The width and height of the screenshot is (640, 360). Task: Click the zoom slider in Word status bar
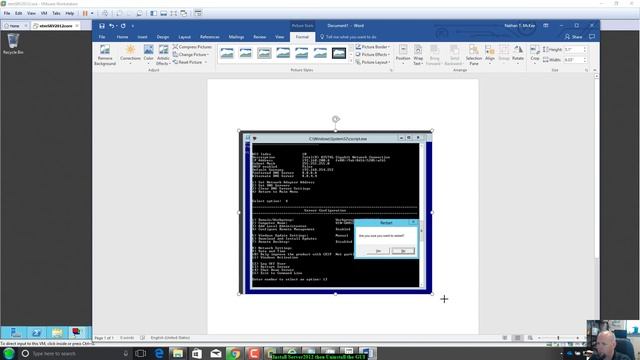(558, 338)
